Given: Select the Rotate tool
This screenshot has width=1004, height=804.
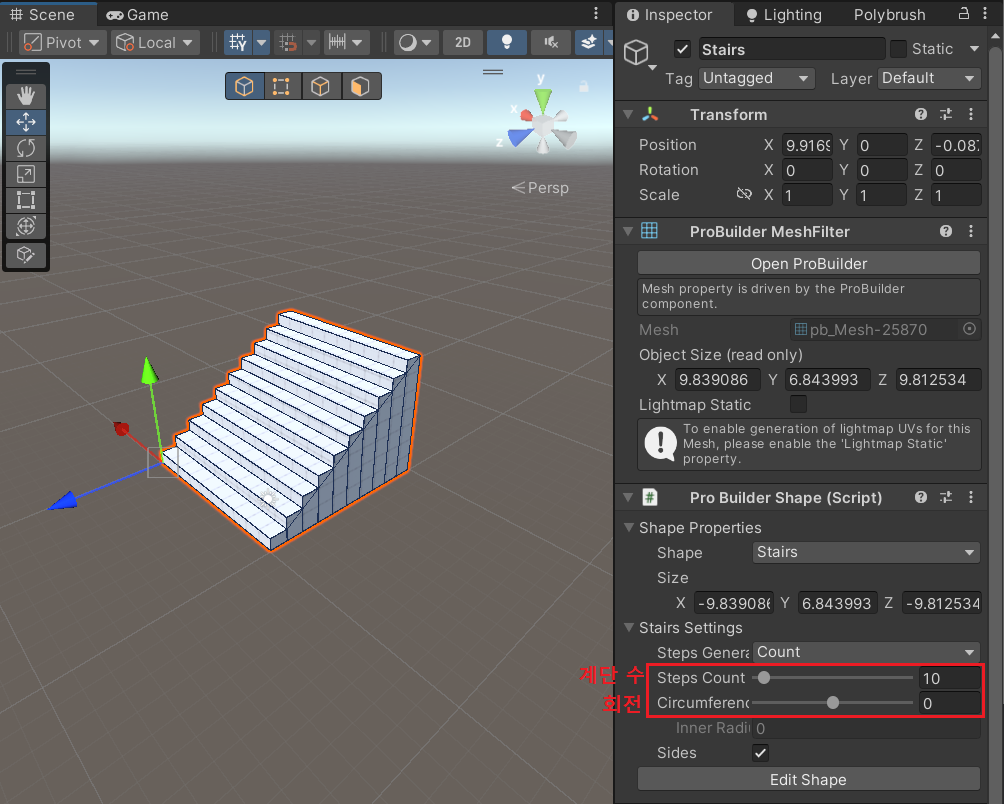Looking at the screenshot, I should [x=26, y=149].
